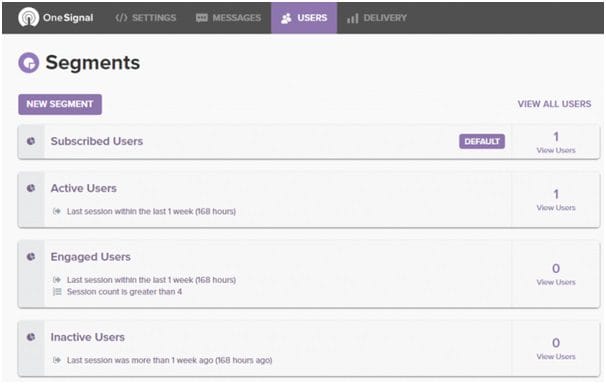This screenshot has width=606, height=384.
Task: Click the pie icon beside Engaged Users
Action: tap(31, 257)
